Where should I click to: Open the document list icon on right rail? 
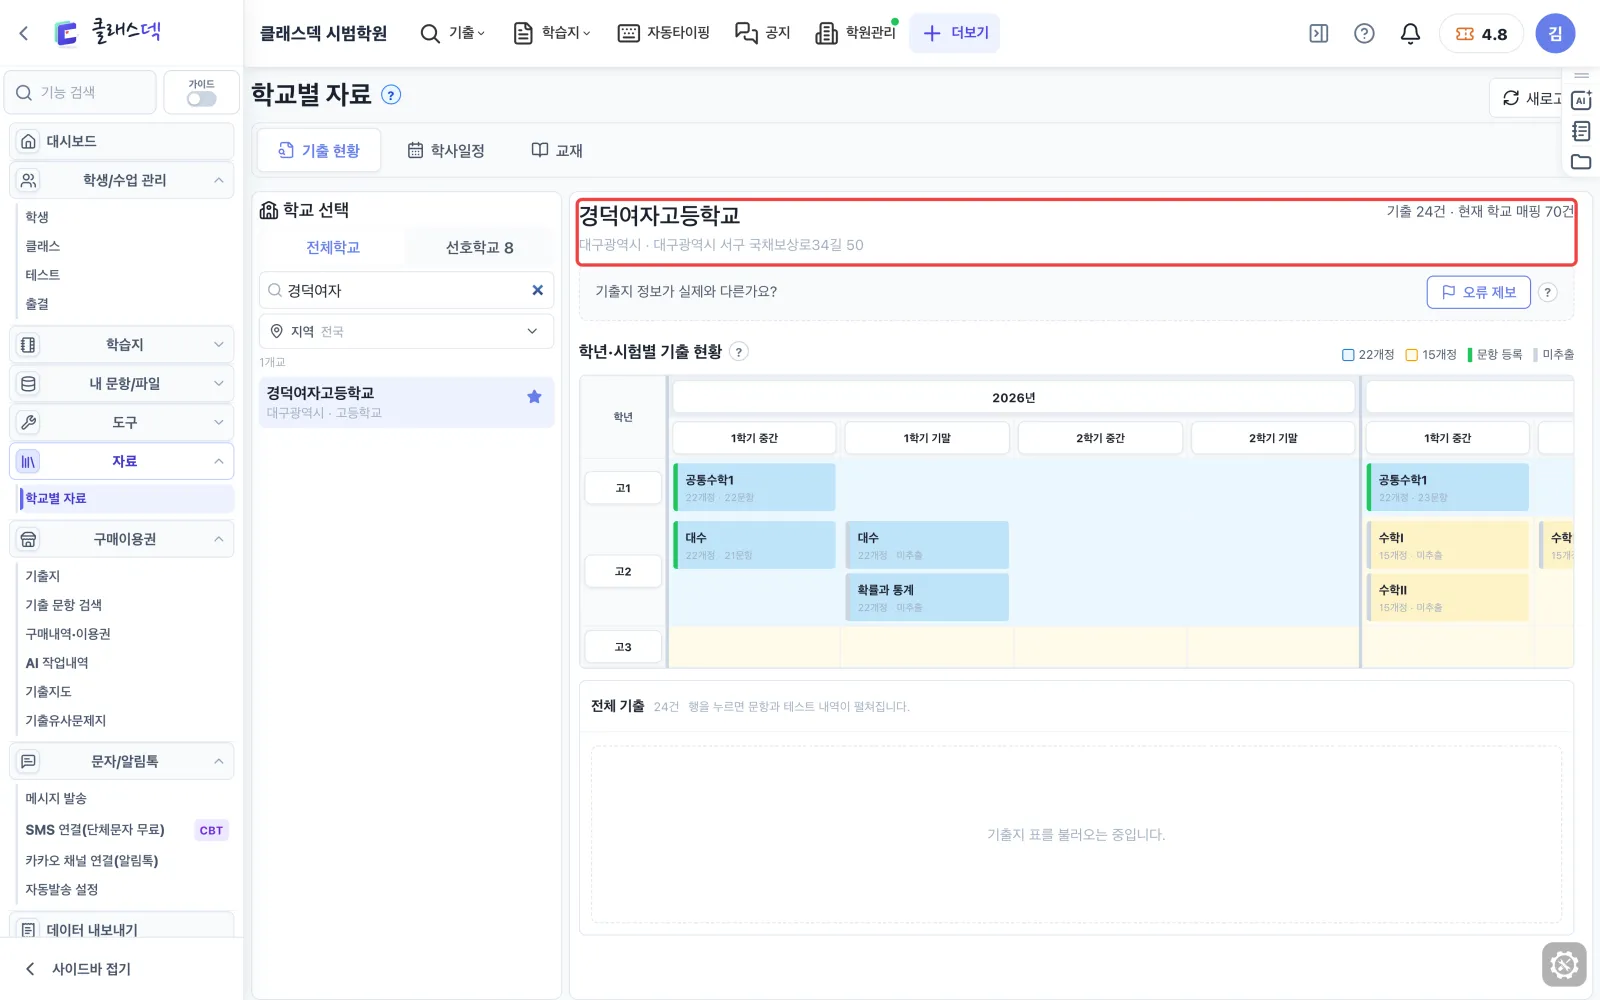(x=1581, y=131)
